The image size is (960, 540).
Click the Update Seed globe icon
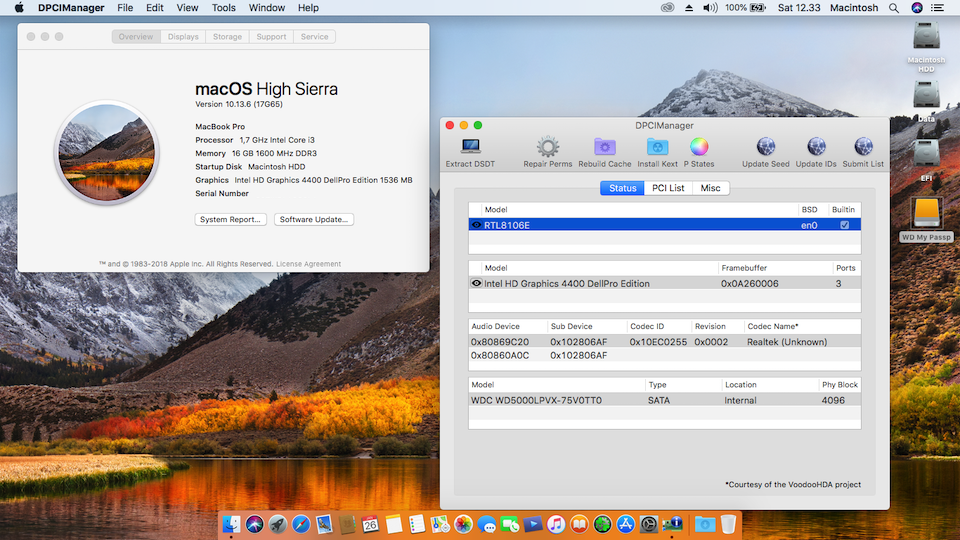(x=766, y=148)
